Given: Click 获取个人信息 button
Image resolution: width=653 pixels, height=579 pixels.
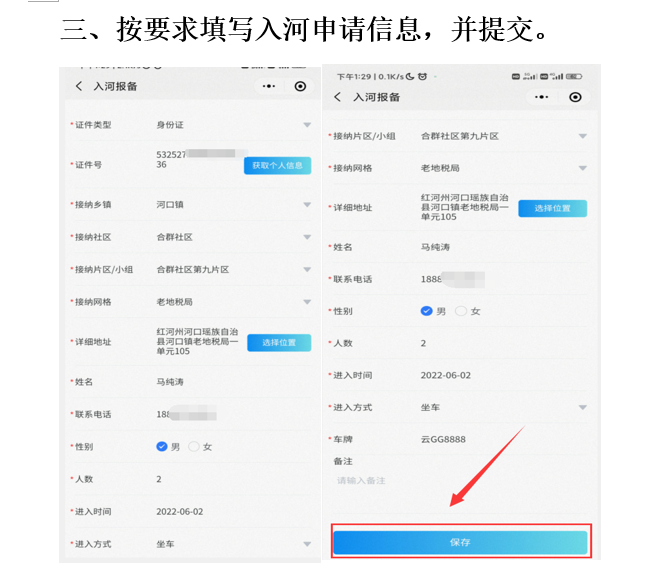Looking at the screenshot, I should click(x=277, y=166).
